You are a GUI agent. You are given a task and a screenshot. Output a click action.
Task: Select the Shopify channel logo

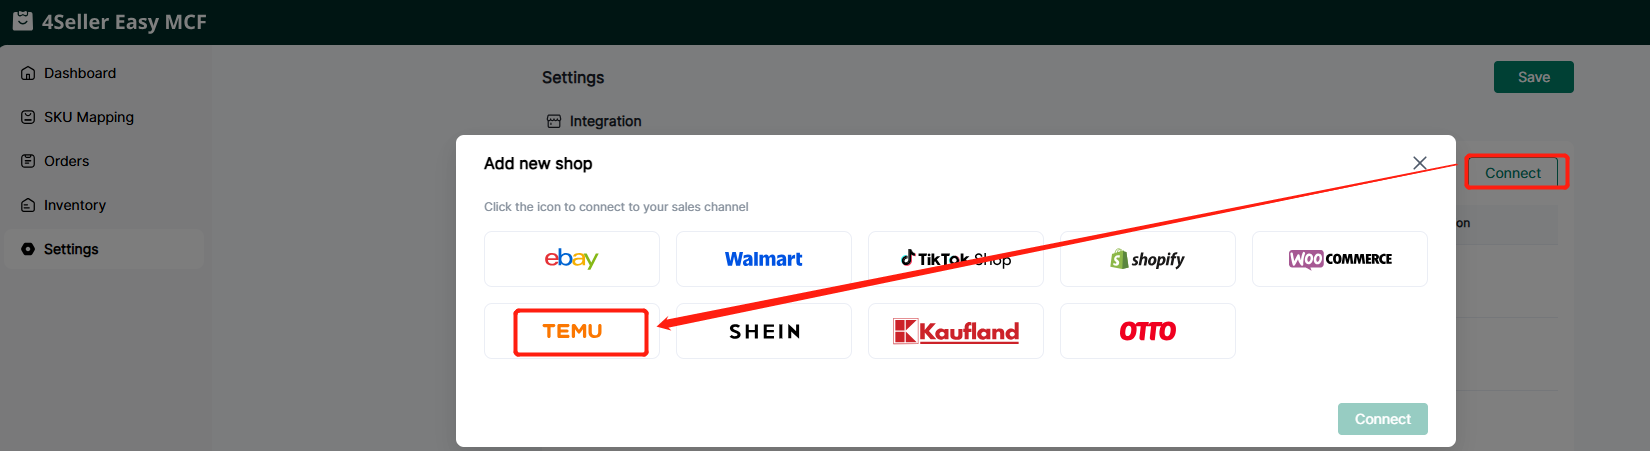coord(1147,259)
